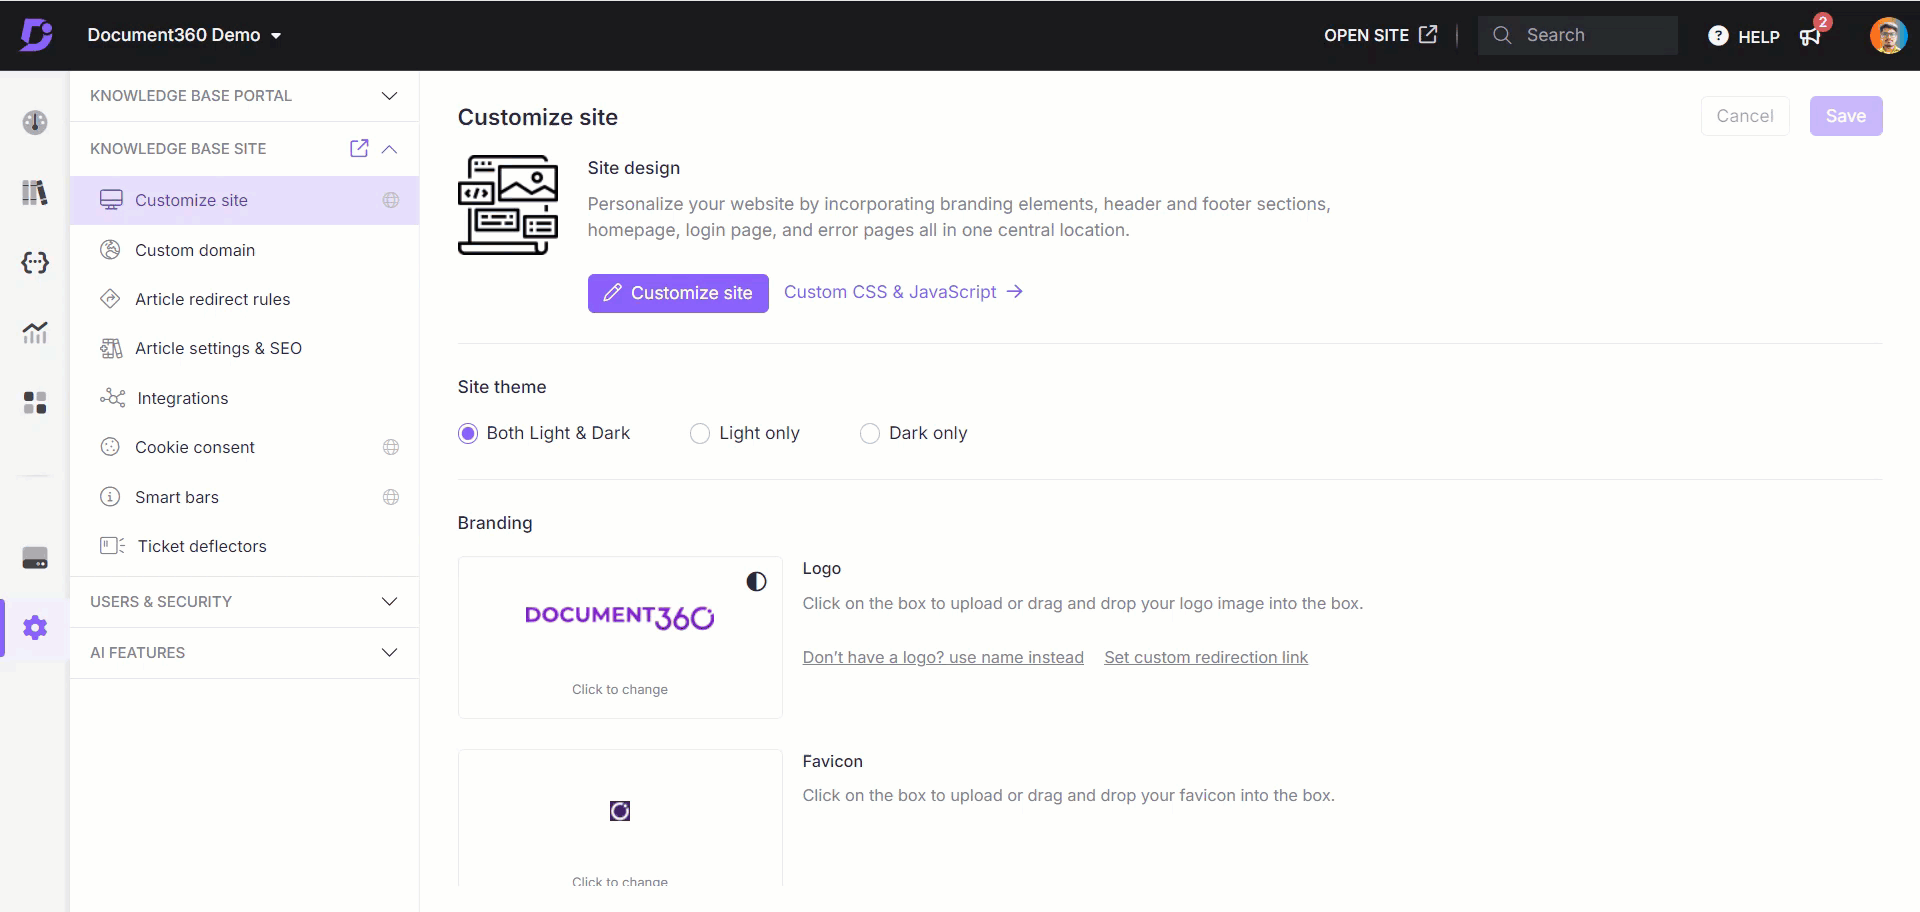Click the purple Customize site button
The width and height of the screenshot is (1920, 912).
[678, 293]
